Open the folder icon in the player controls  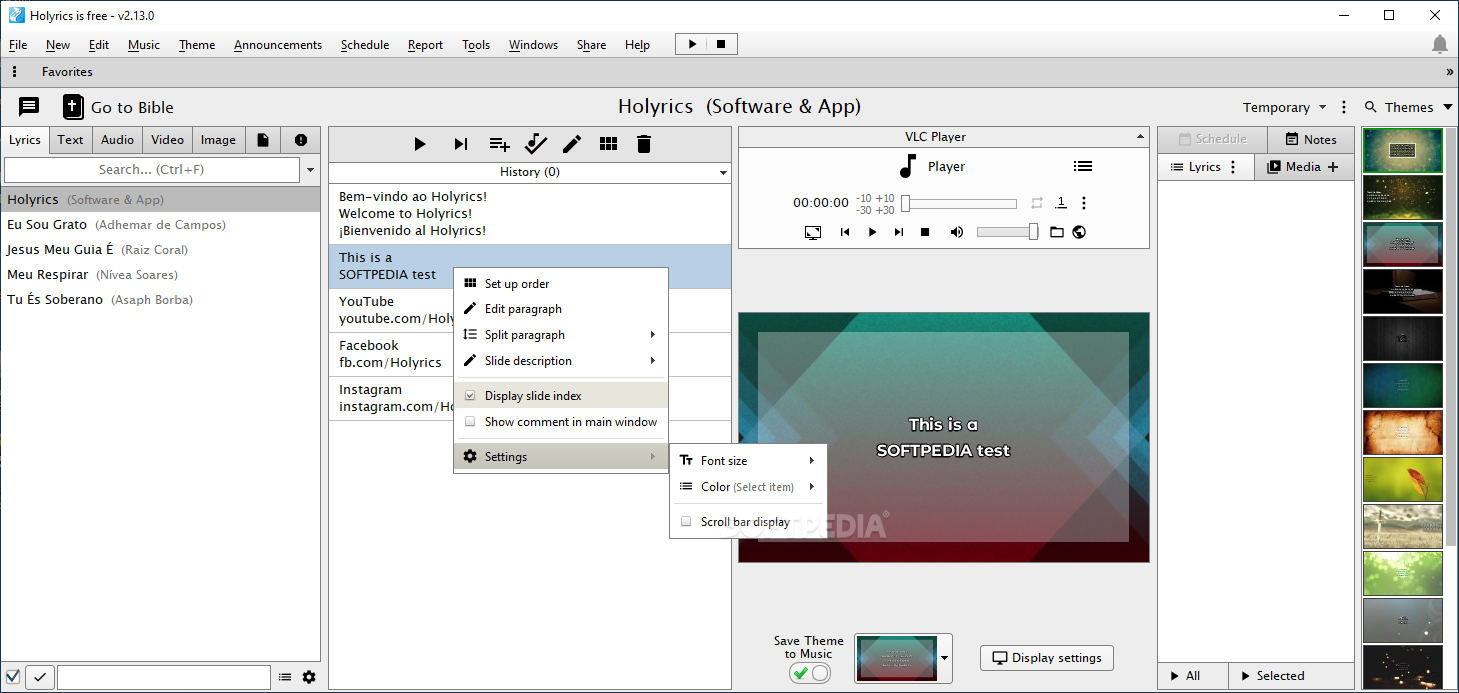pos(1057,232)
